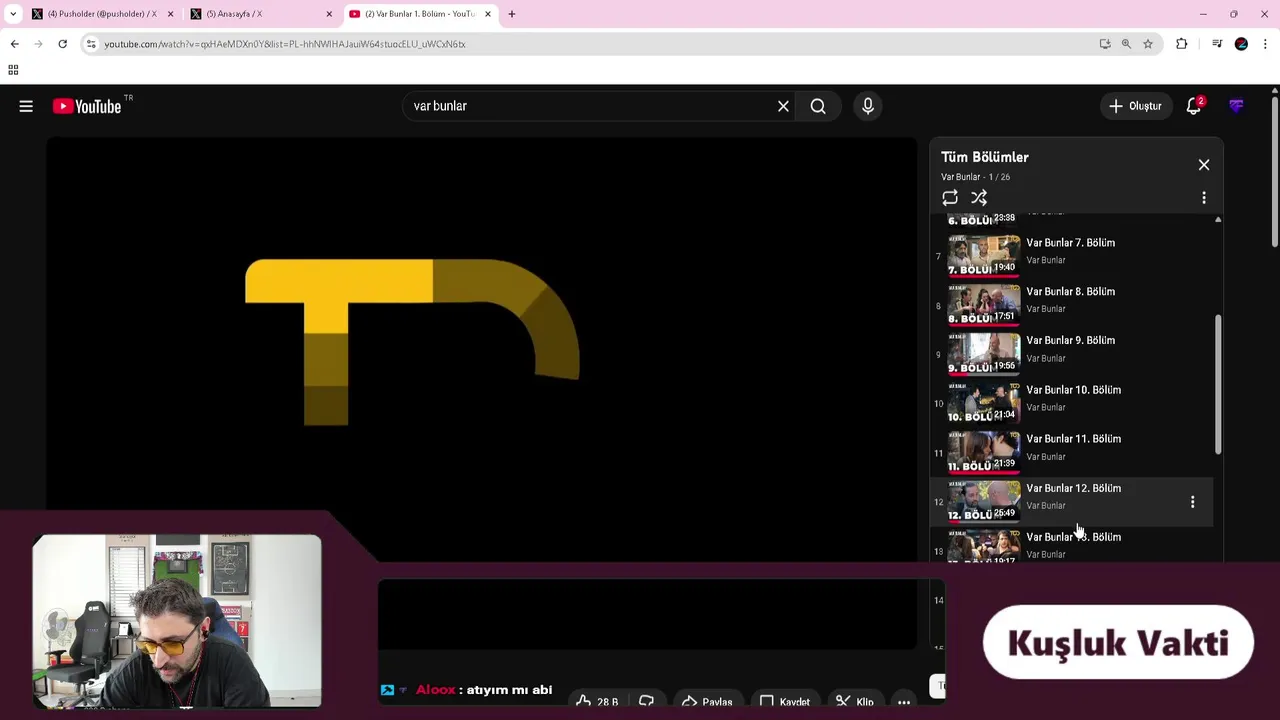
Task: Switch to the Pusholder (@pusholder) / X tab
Action: coord(102,14)
